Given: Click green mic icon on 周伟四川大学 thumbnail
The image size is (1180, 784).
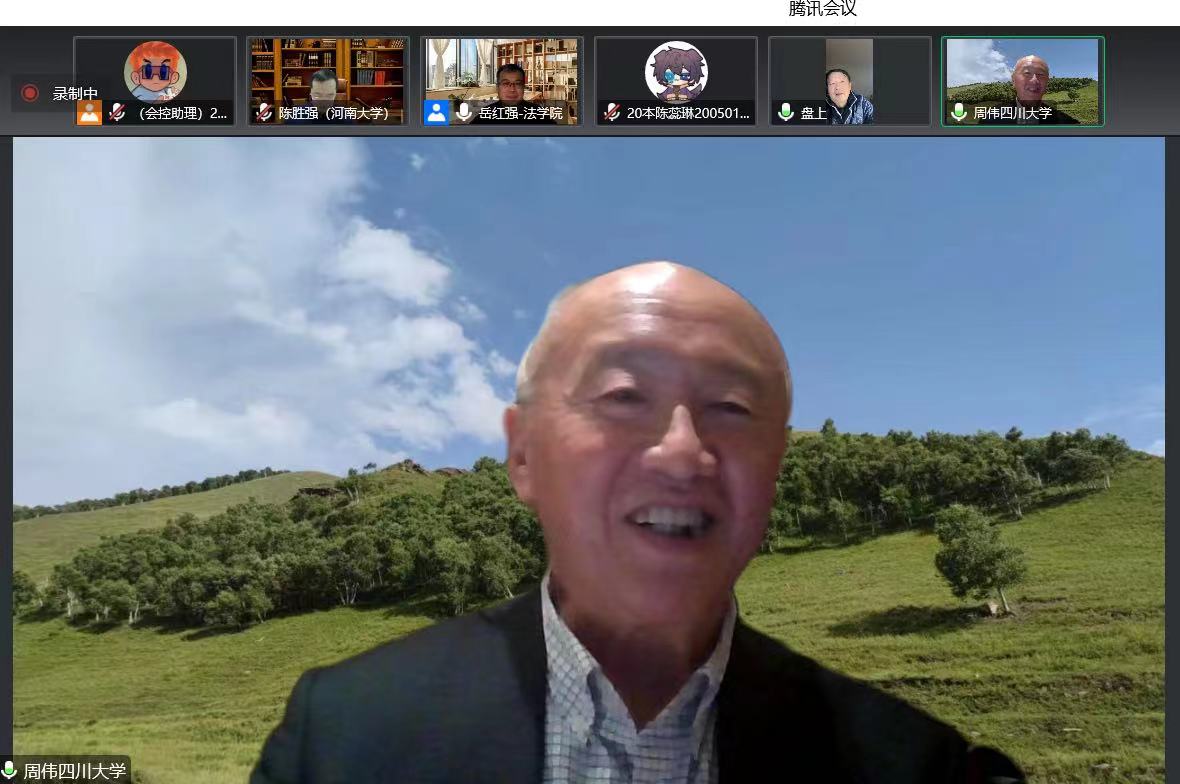Looking at the screenshot, I should 959,113.
